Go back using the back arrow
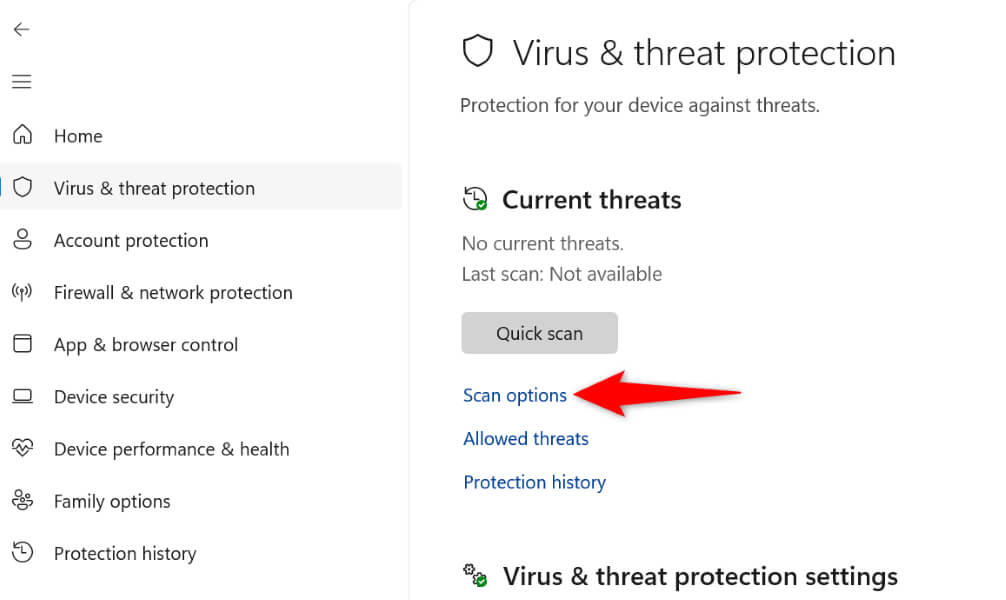Viewport: 1006px width, 600px height. tap(21, 29)
